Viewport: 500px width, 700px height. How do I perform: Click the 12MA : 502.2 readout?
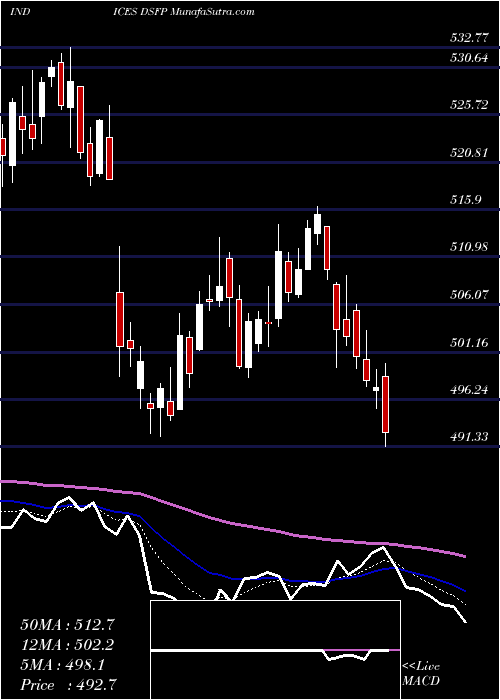tap(67, 645)
